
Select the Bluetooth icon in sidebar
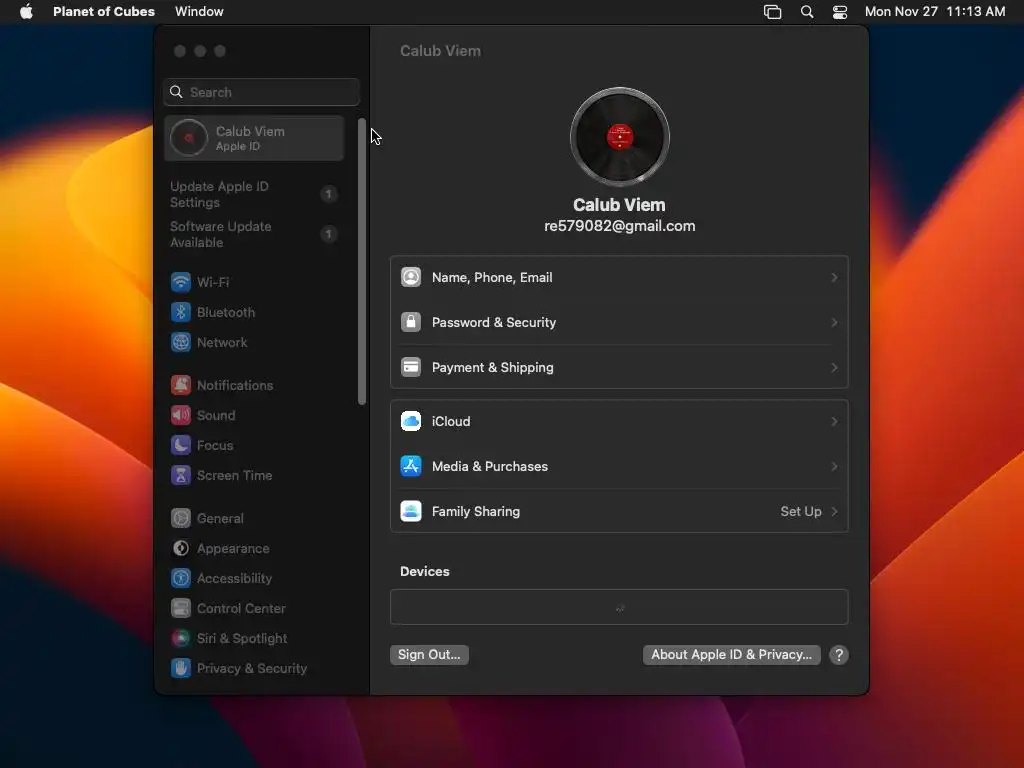click(x=181, y=312)
